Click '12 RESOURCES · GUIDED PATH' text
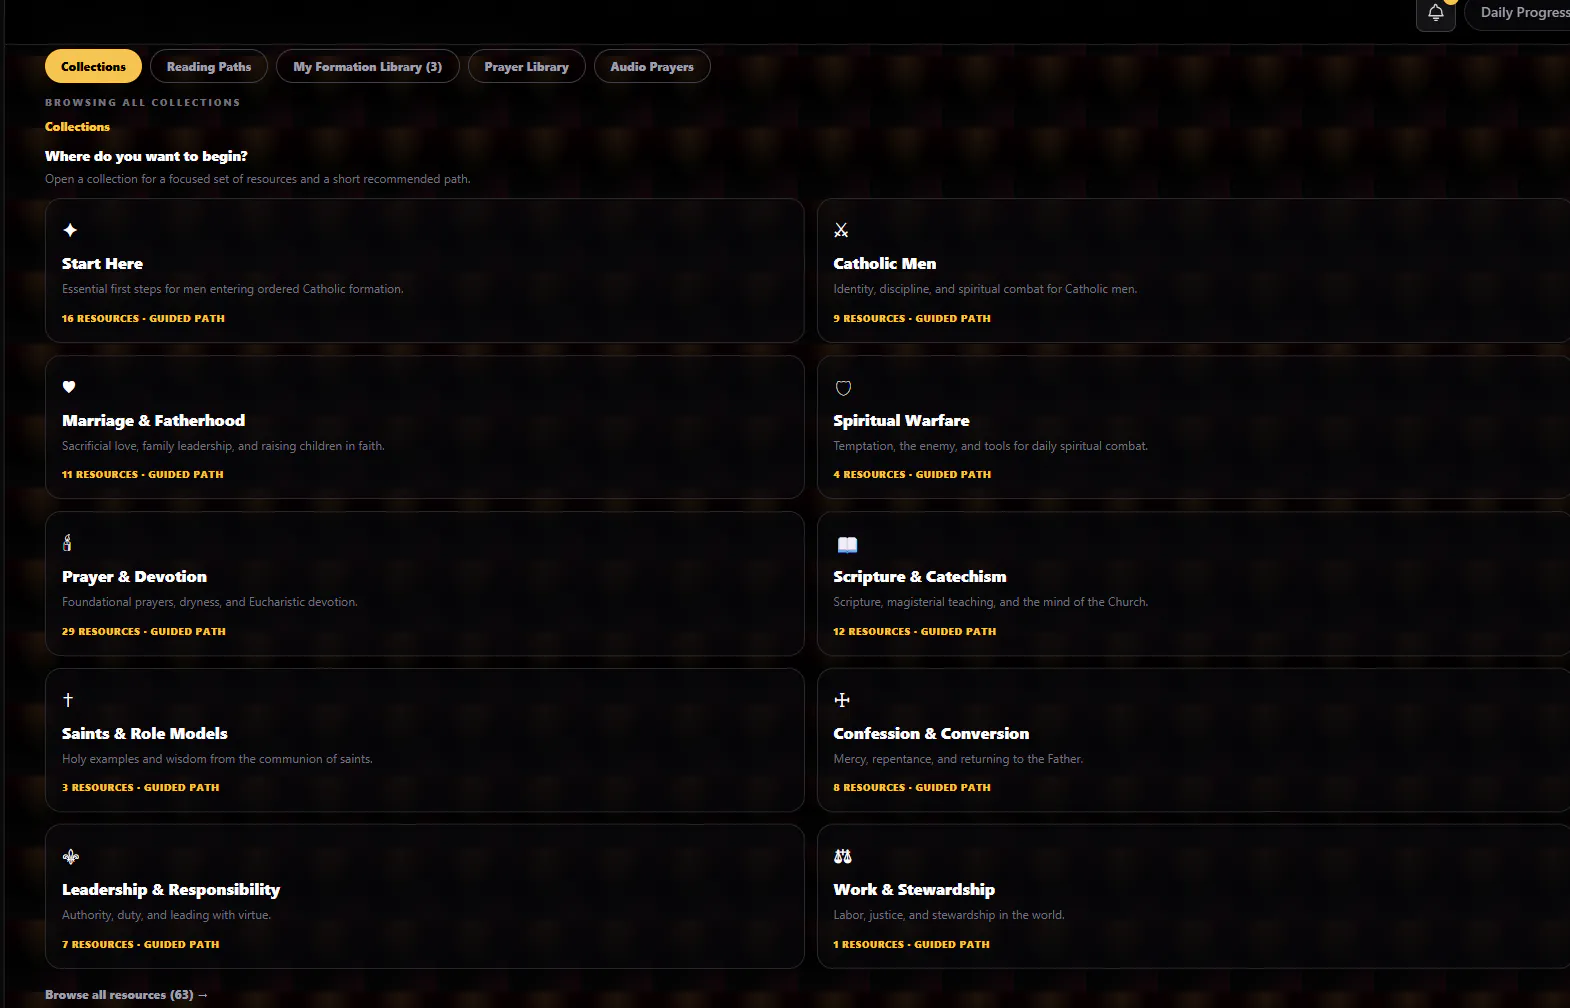The width and height of the screenshot is (1570, 1008). [x=914, y=631]
